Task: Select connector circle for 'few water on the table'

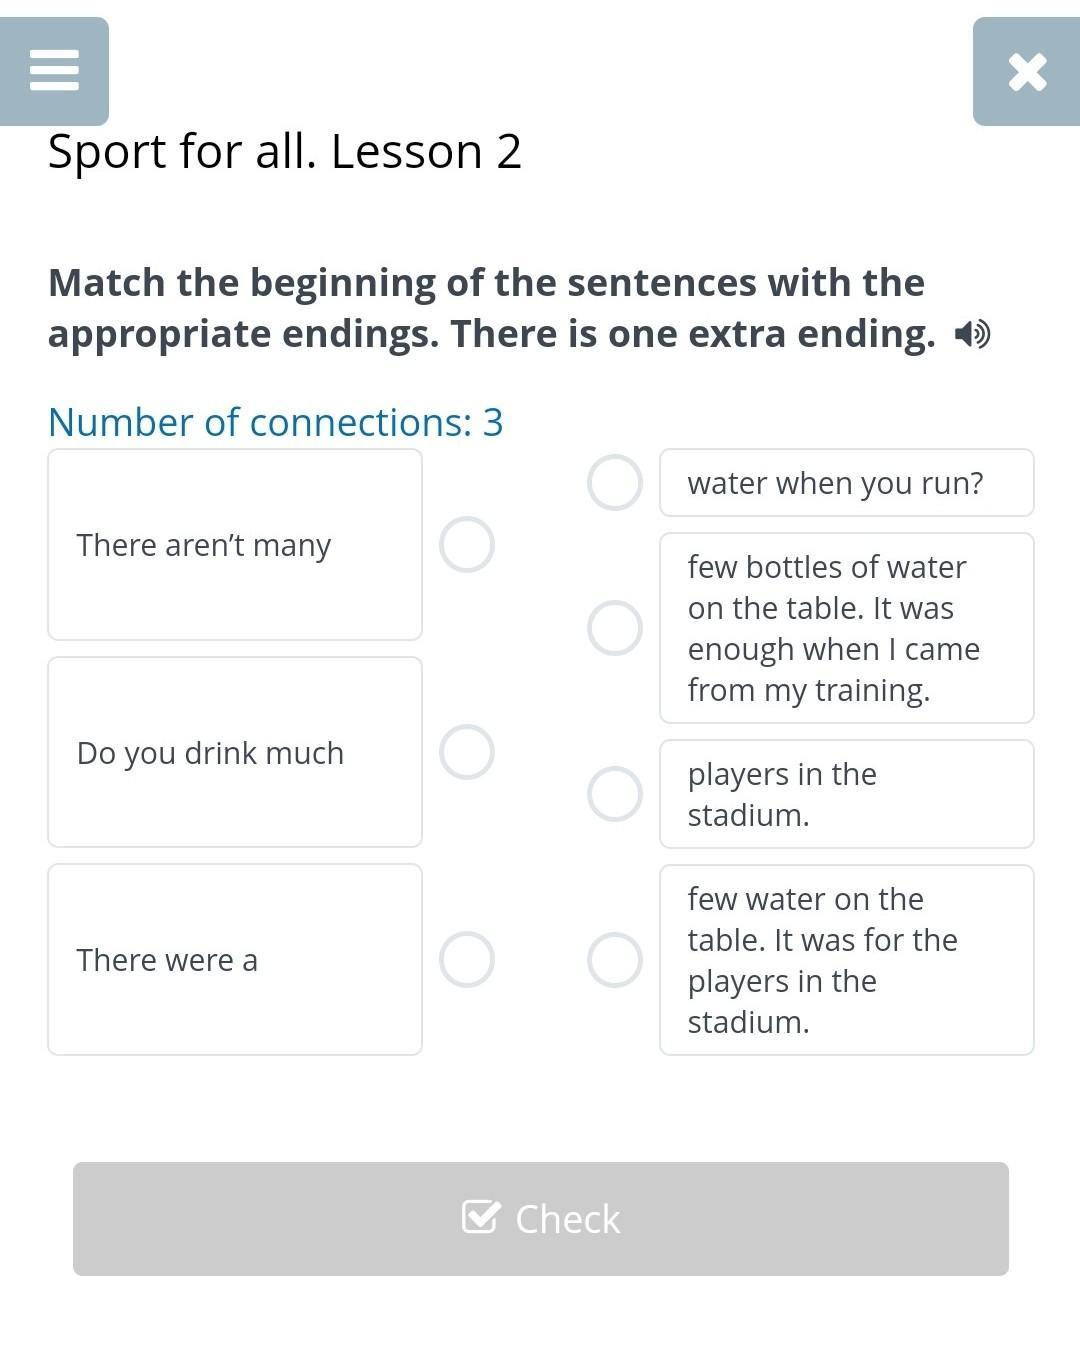Action: pyautogui.click(x=615, y=960)
